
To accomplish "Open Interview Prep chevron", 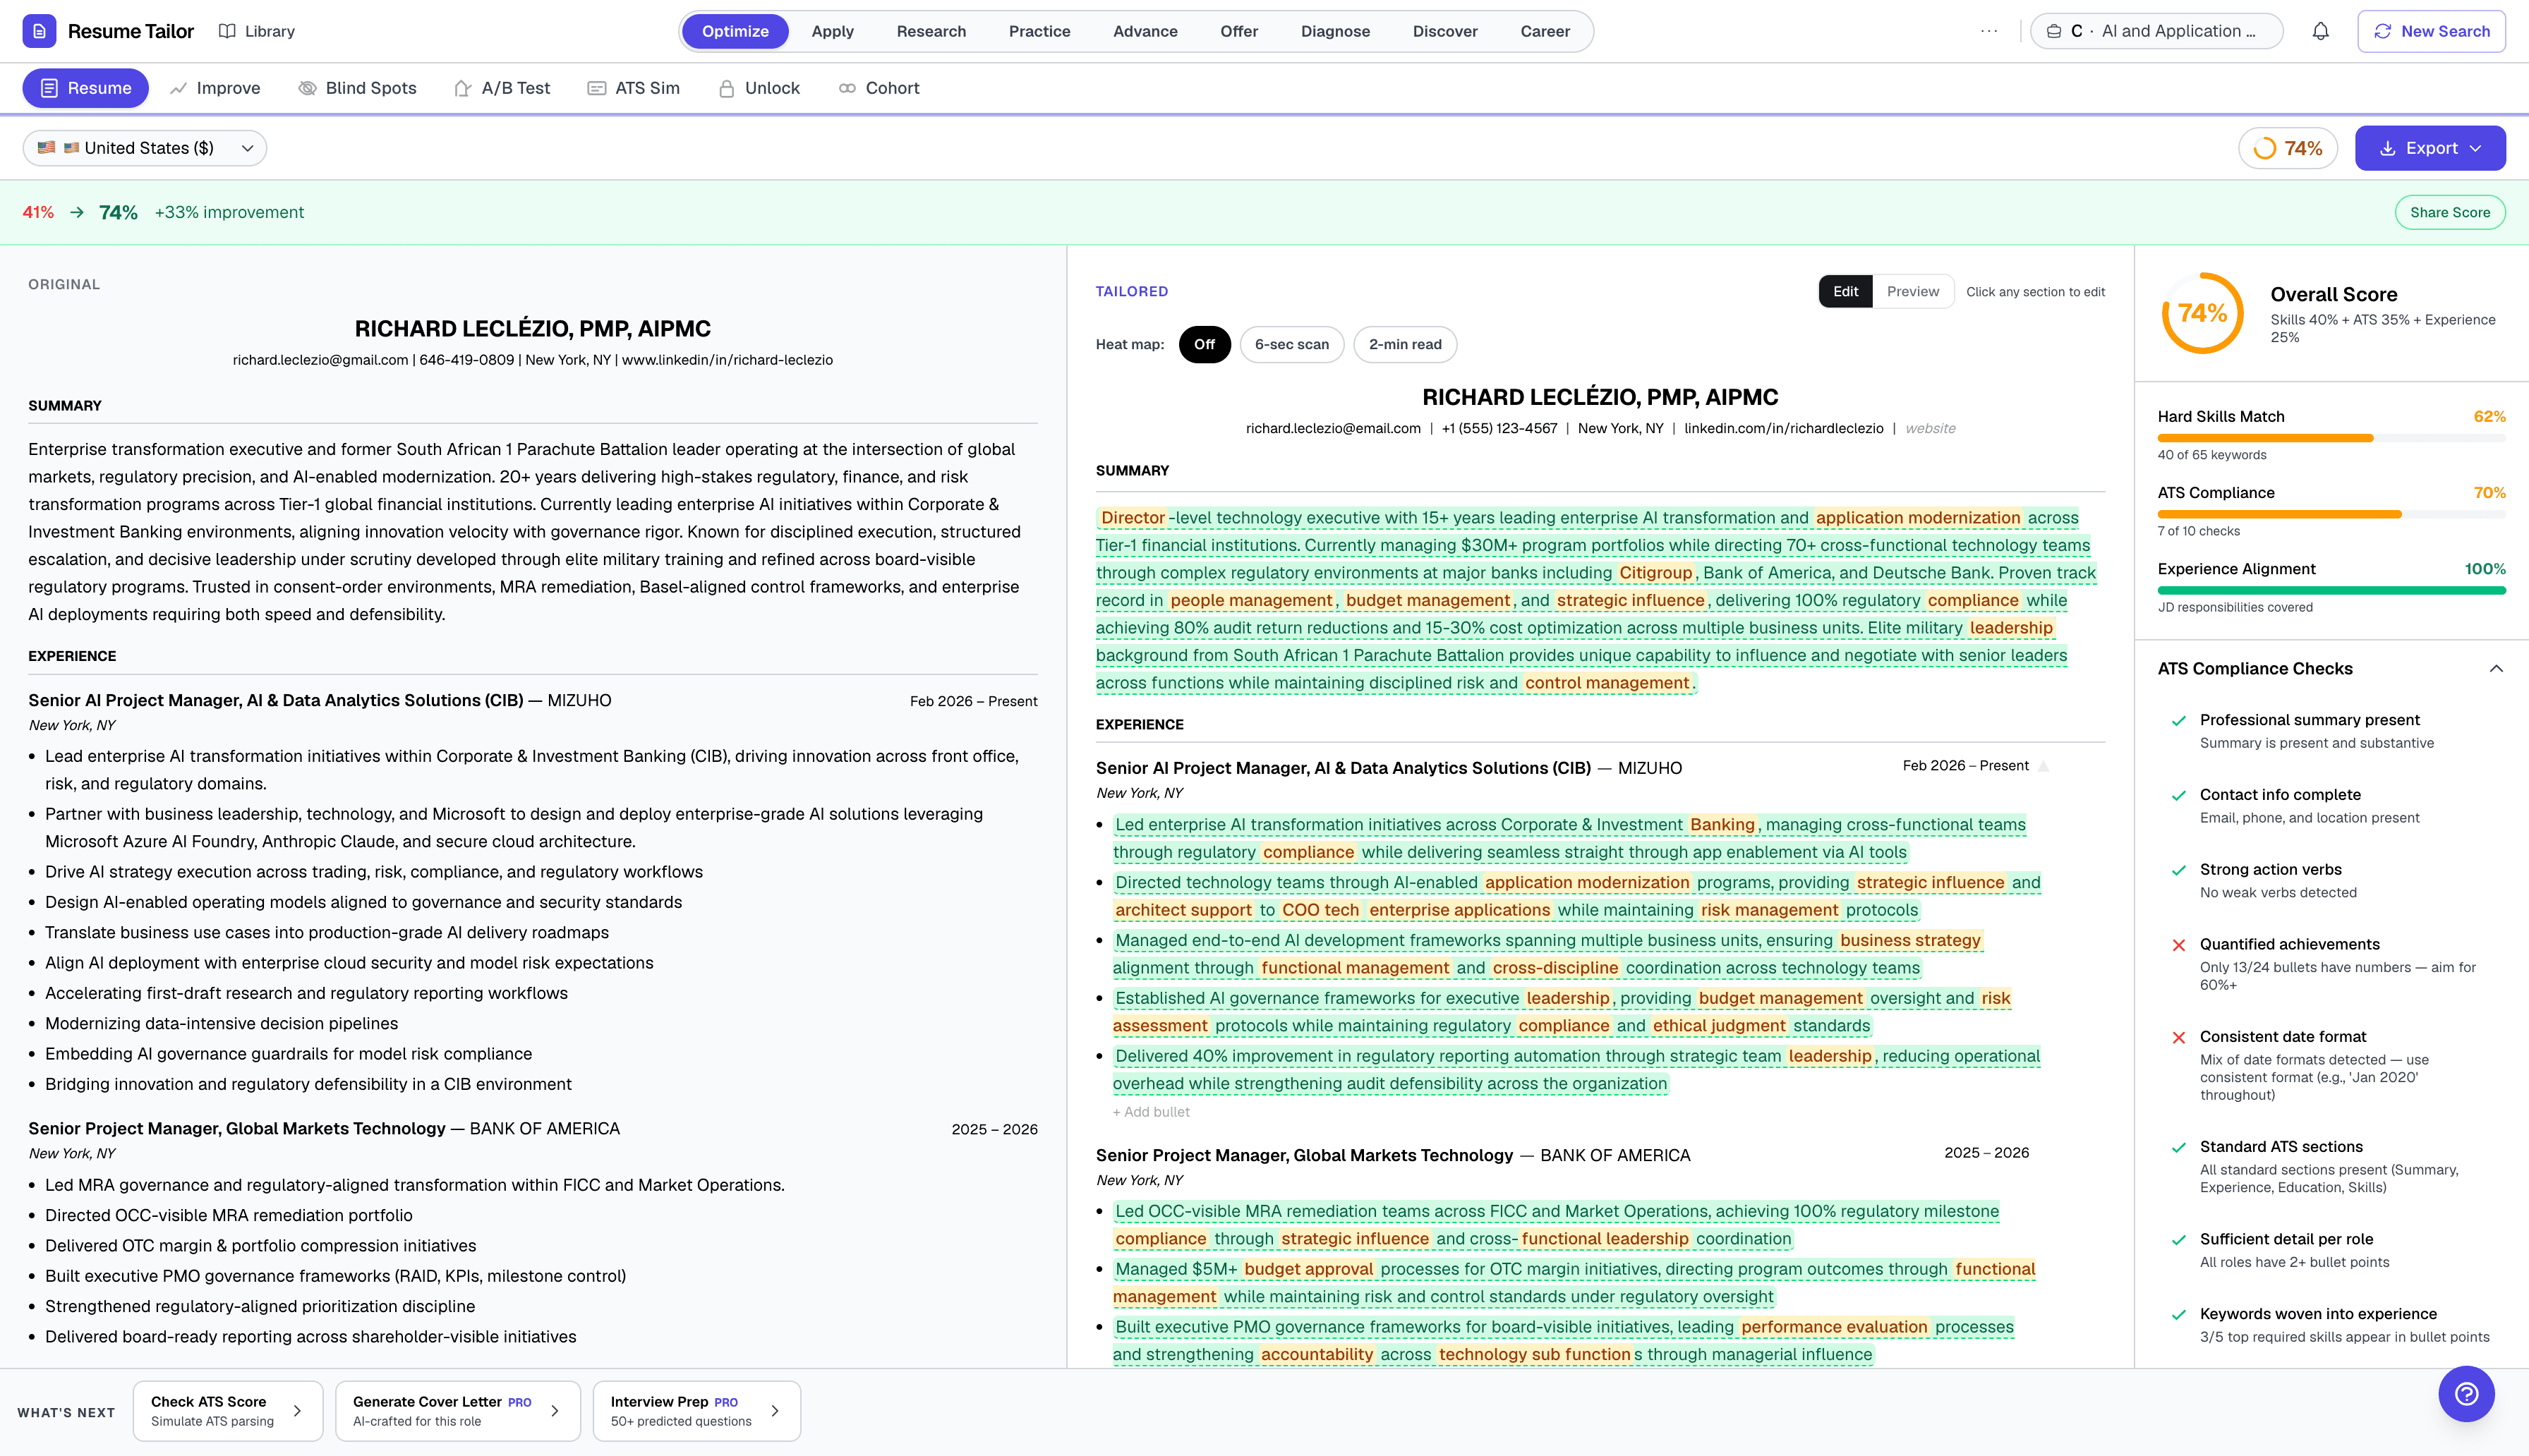I will click(x=775, y=1410).
